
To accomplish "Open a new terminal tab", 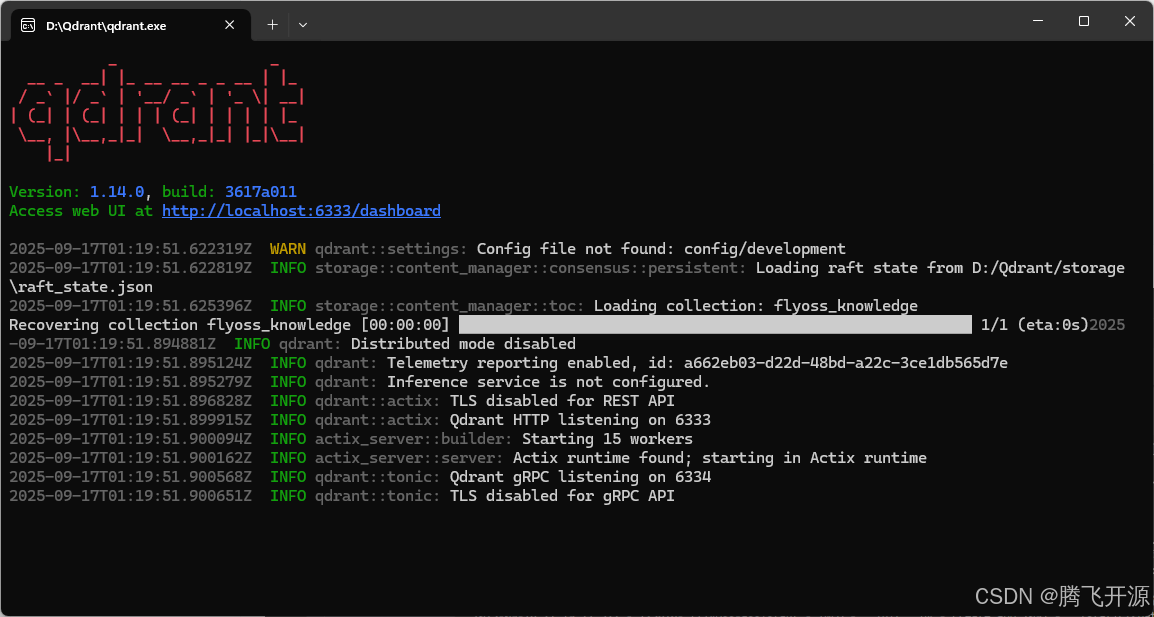I will (x=272, y=25).
